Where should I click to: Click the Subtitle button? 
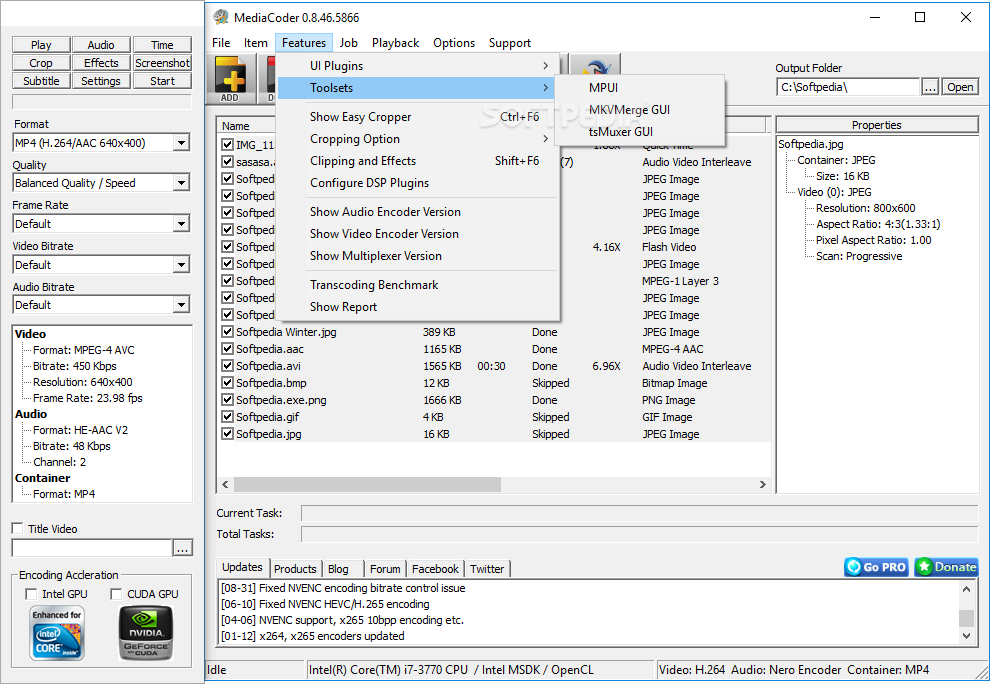(x=41, y=81)
